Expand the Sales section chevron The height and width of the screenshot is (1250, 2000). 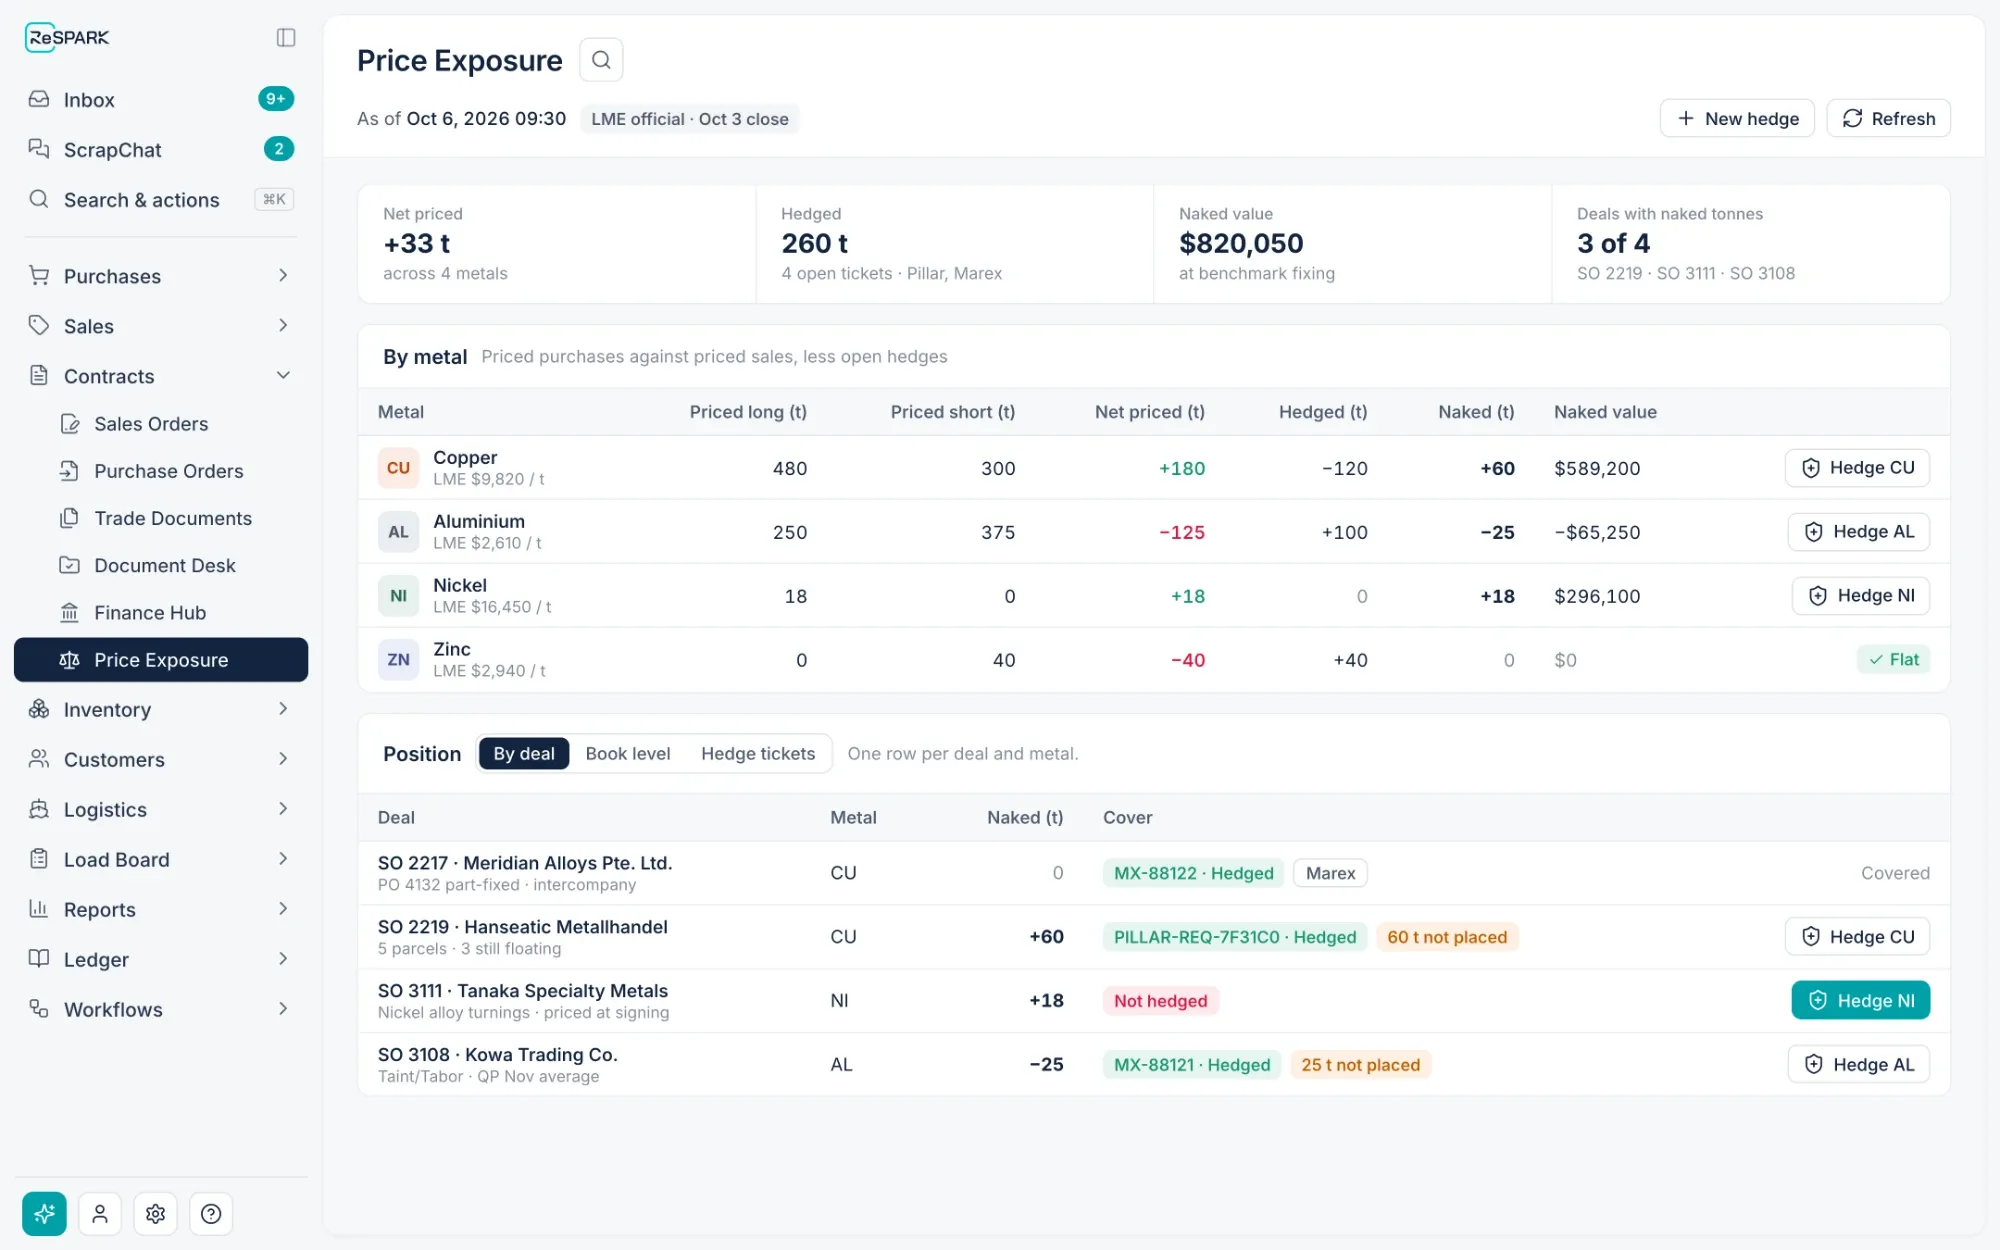(x=283, y=325)
